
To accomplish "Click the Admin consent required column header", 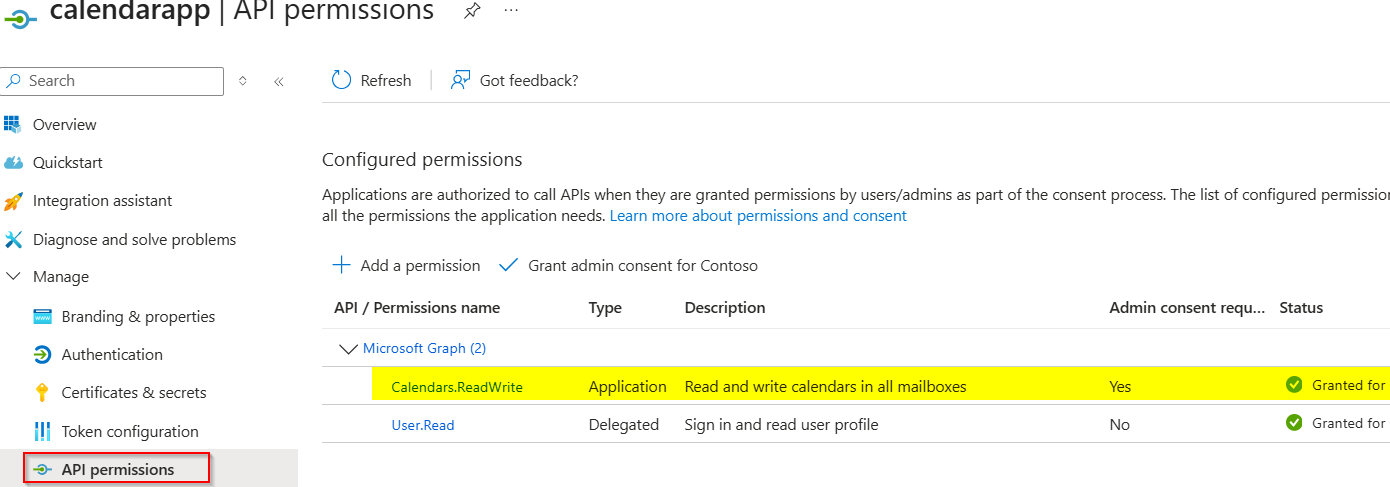I will click(x=1188, y=308).
